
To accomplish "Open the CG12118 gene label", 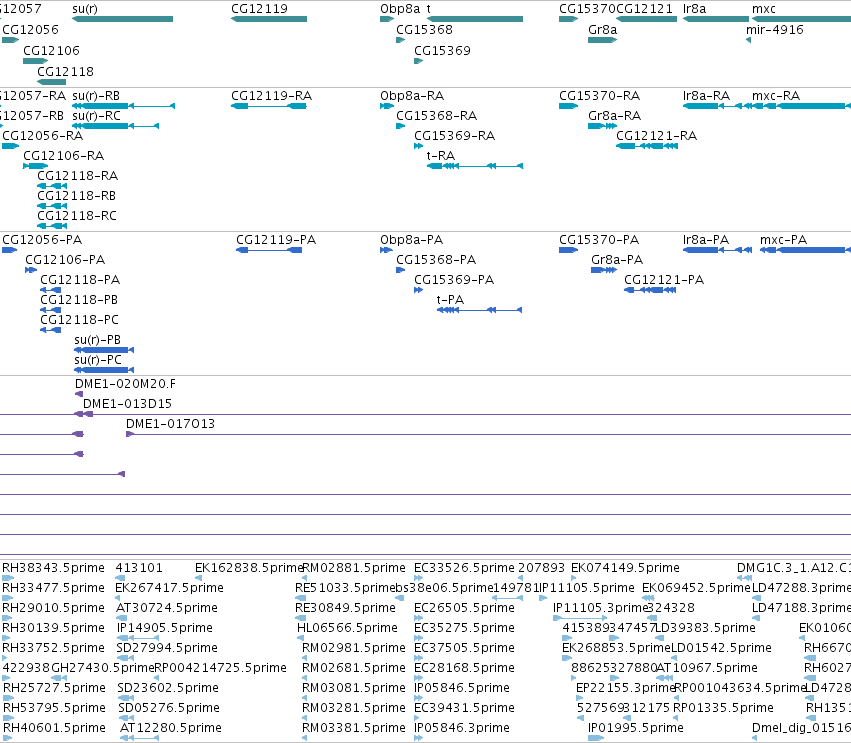I will [65, 72].
